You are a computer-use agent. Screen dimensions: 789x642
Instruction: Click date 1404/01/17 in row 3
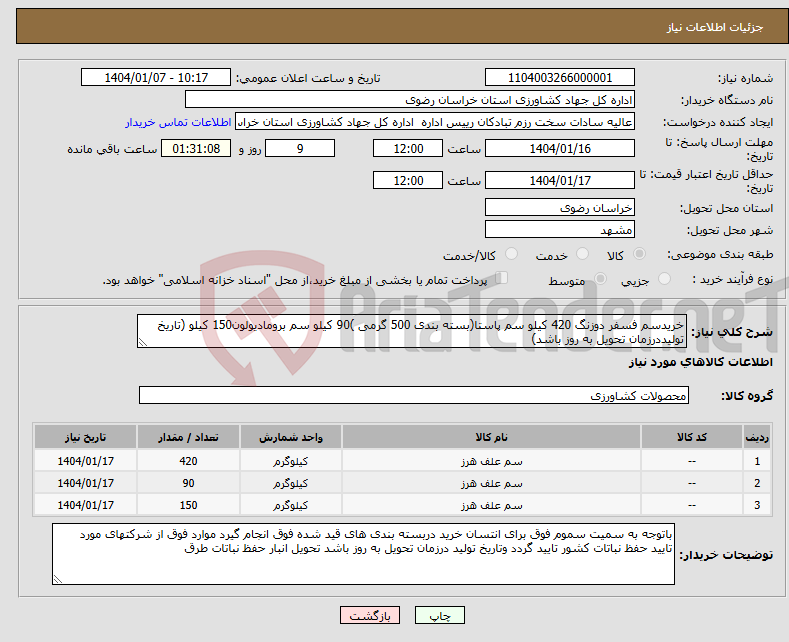86,506
